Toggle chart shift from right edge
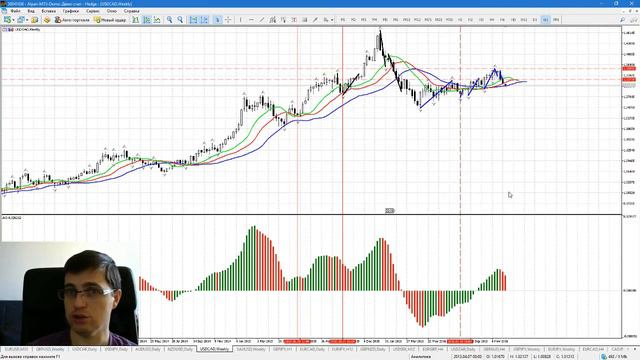This screenshot has height=360, width=640. pos(204,20)
